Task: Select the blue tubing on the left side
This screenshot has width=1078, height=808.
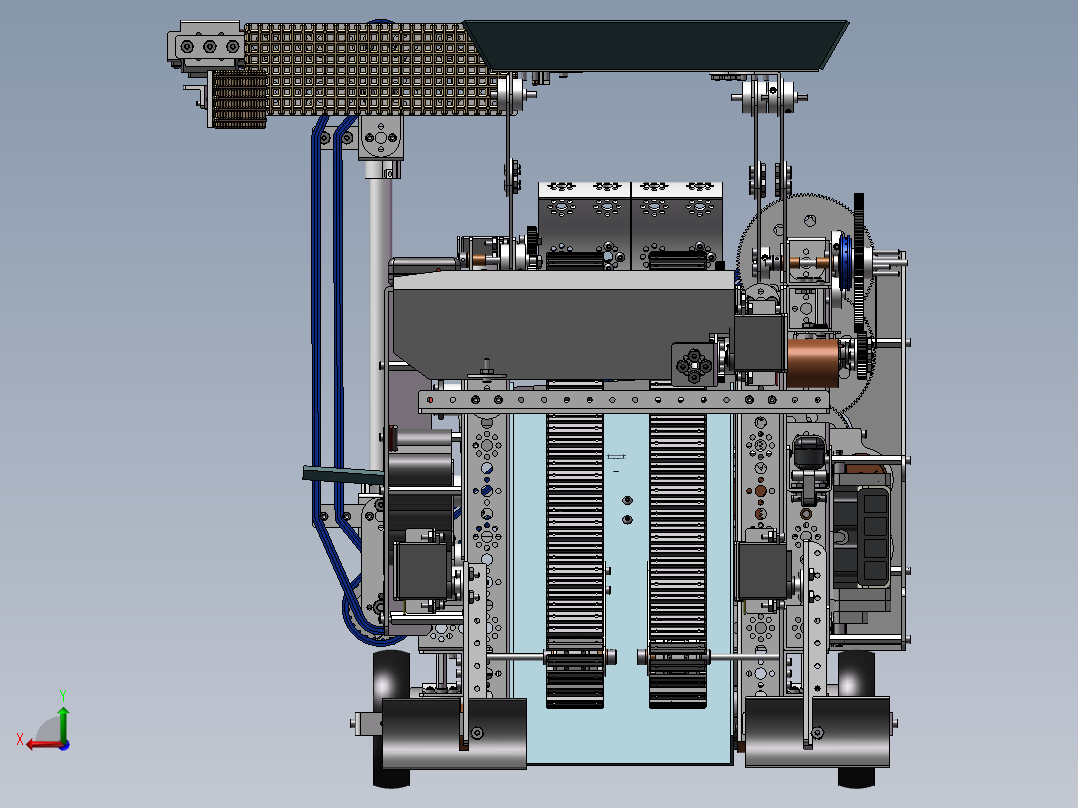Action: point(329,330)
